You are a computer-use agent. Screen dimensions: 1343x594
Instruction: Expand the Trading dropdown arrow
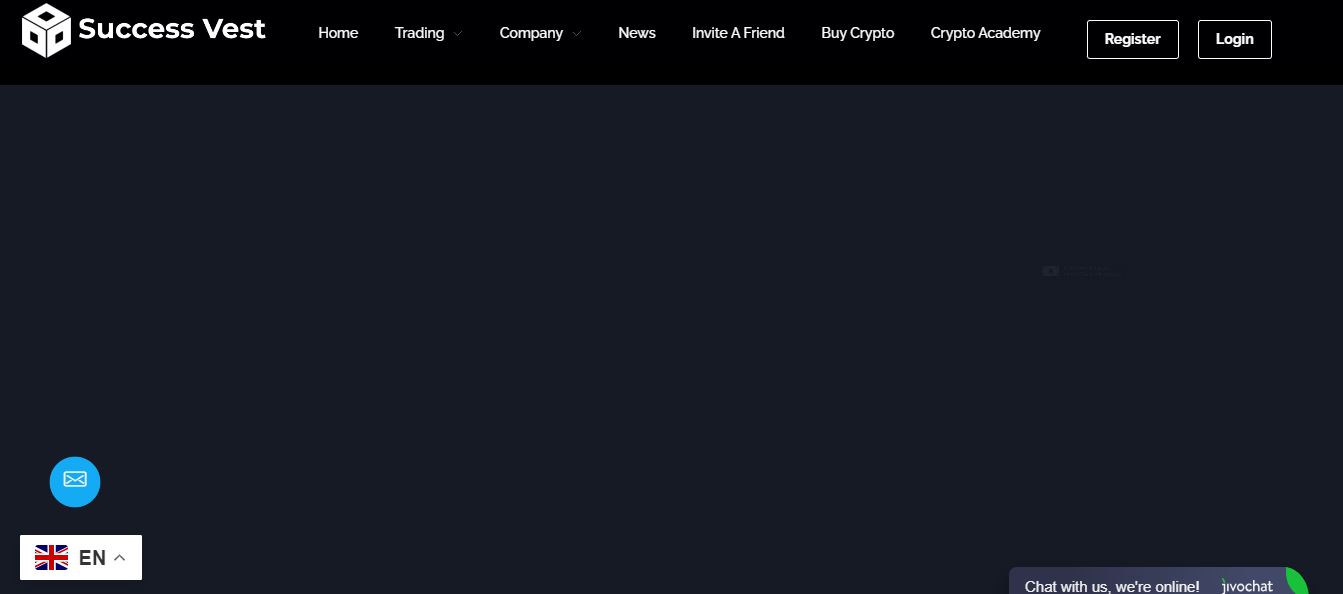(x=458, y=34)
